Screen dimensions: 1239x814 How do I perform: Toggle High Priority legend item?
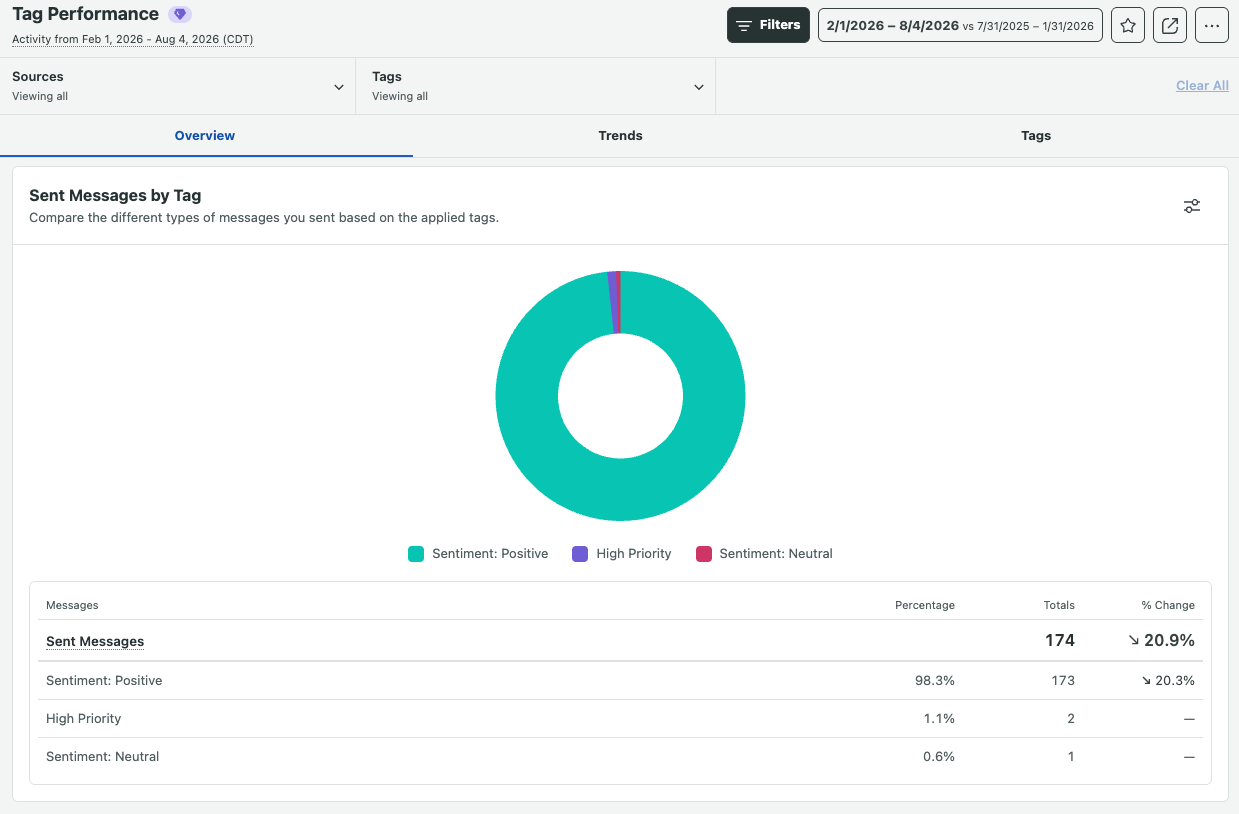click(622, 554)
